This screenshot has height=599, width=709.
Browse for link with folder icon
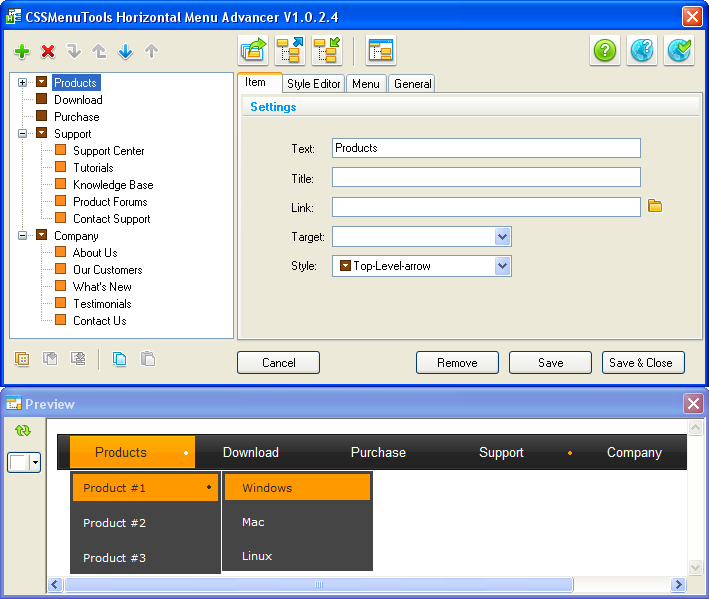point(655,206)
